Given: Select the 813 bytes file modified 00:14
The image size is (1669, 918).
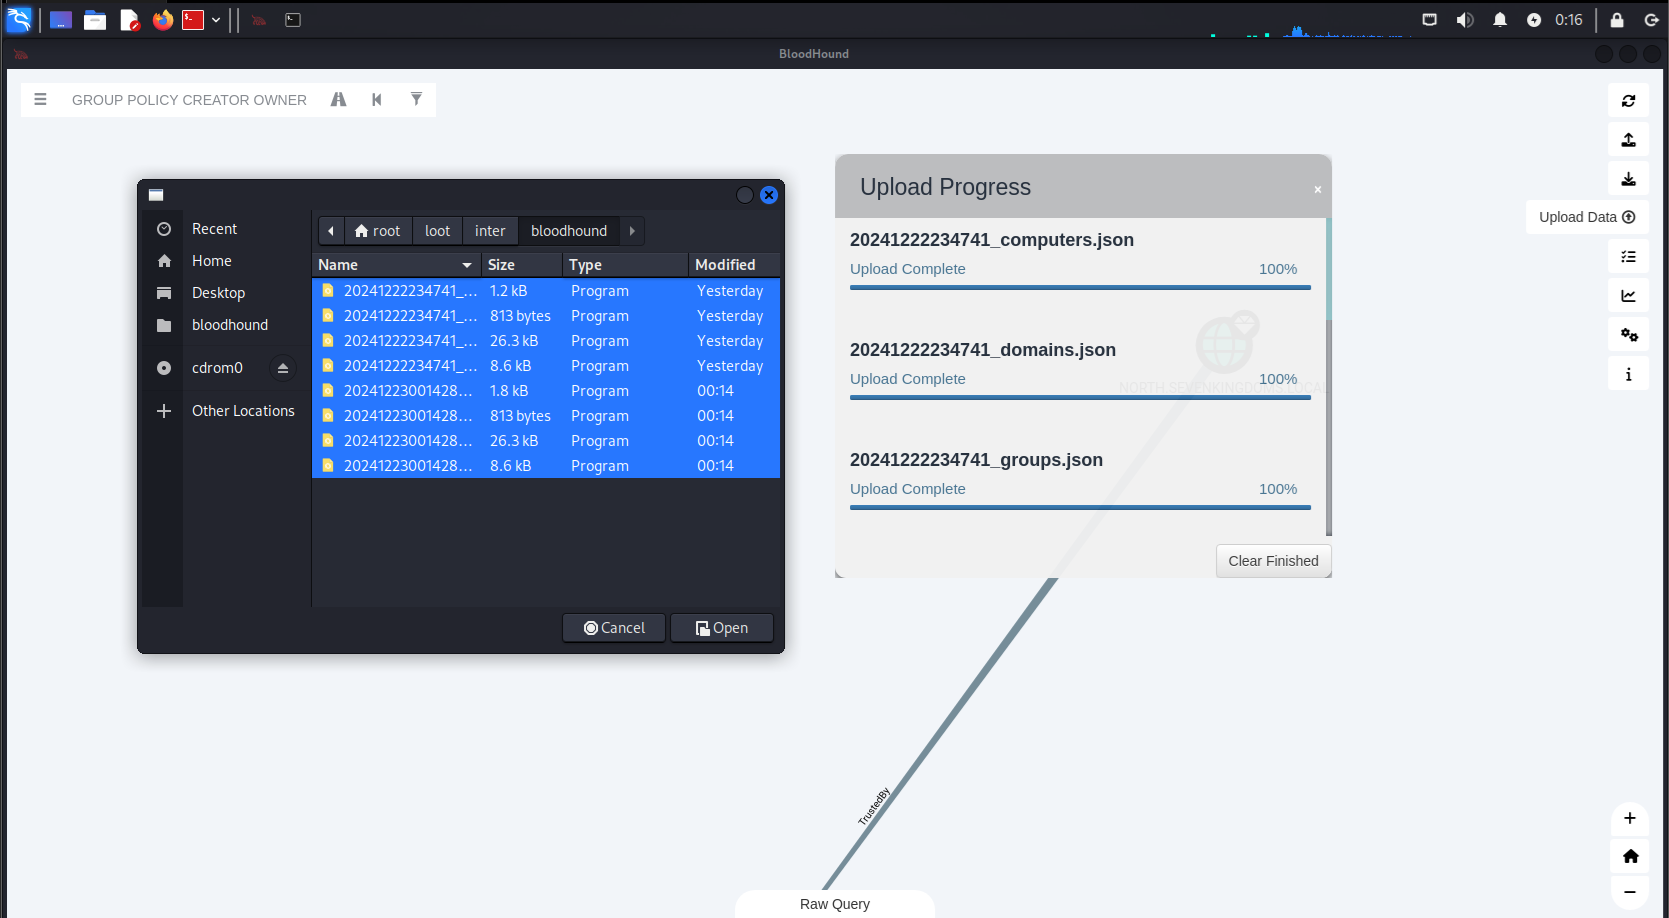Looking at the screenshot, I should point(546,416).
